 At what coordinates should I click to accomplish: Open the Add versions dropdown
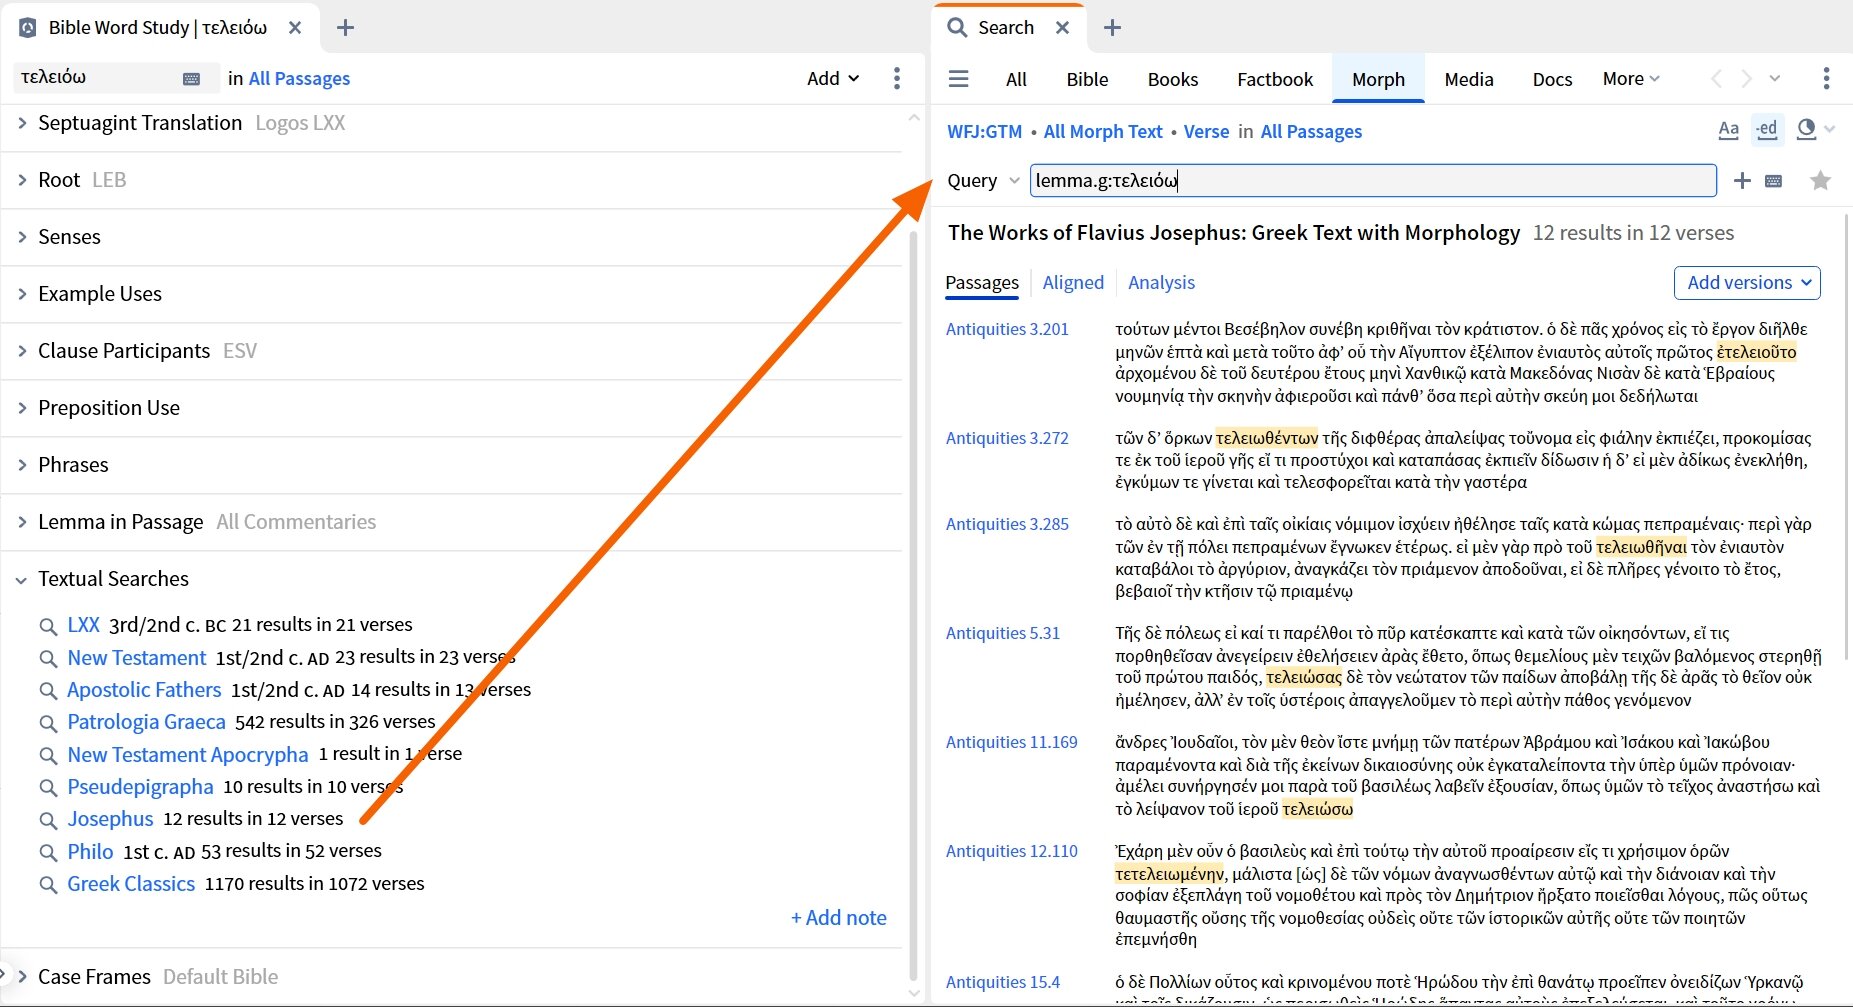(1747, 283)
